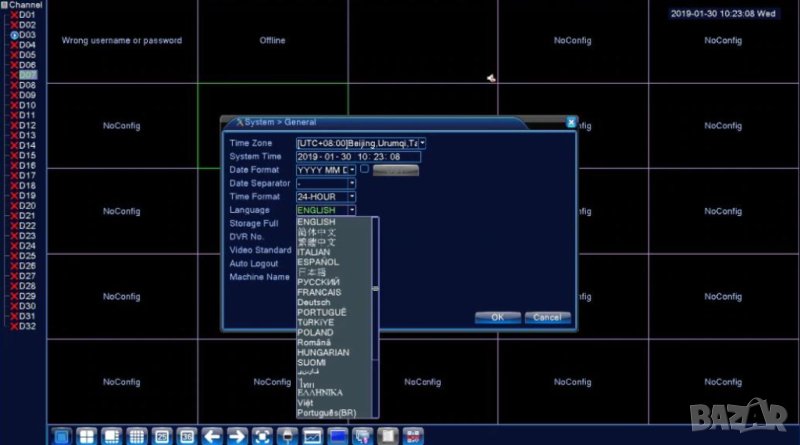Open the Time Format 24-HOUR dropdown
Viewport: 800px width, 445px height.
pos(351,197)
